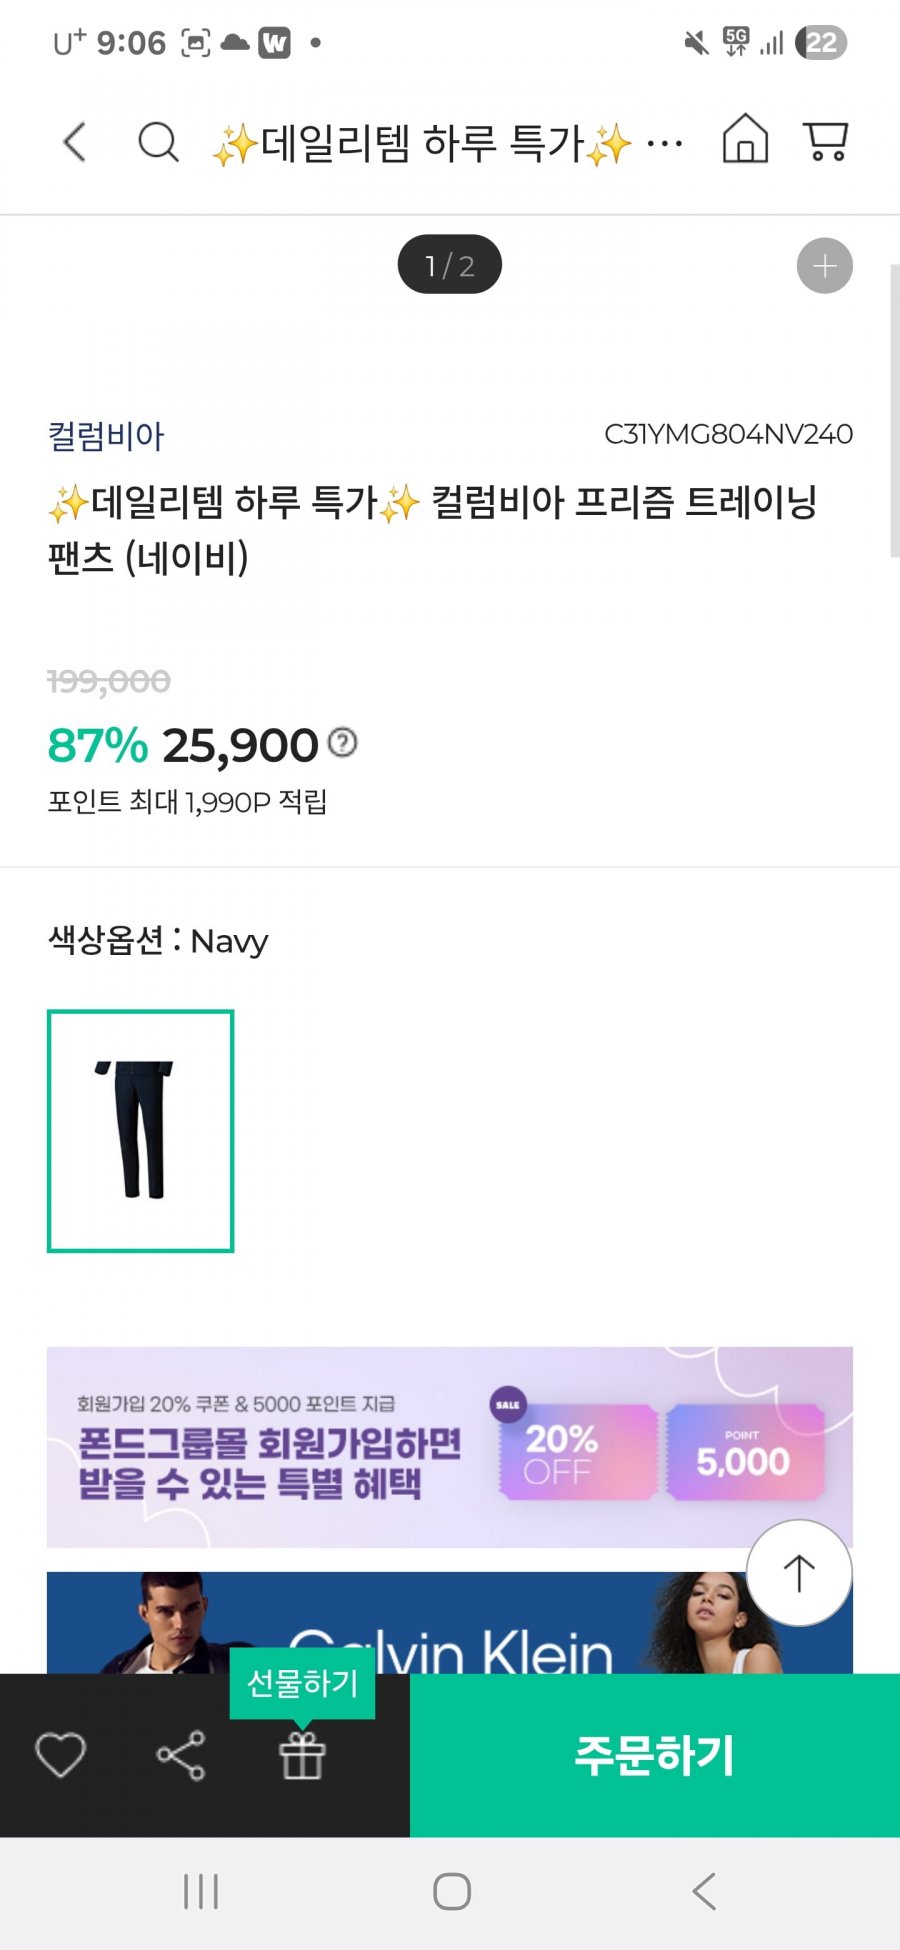Share this product via share icon
This screenshot has width=900, height=1950.
pos(181,1755)
